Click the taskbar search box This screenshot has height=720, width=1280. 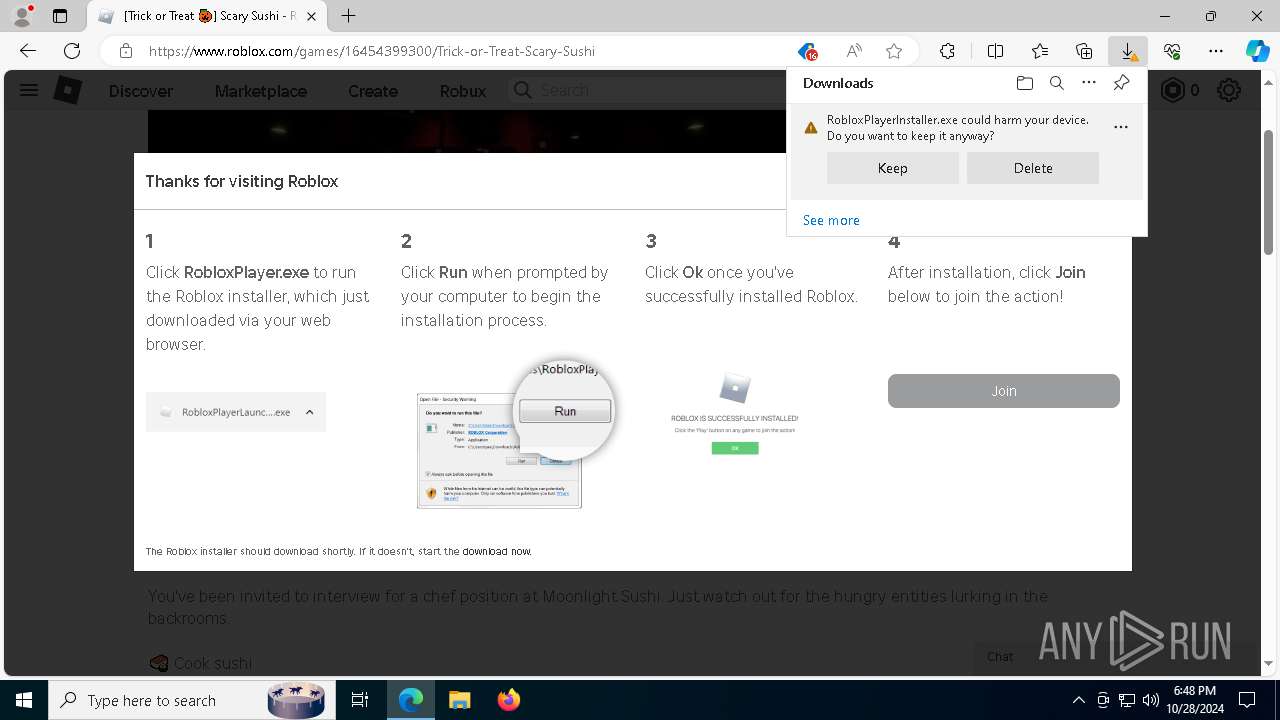point(190,700)
